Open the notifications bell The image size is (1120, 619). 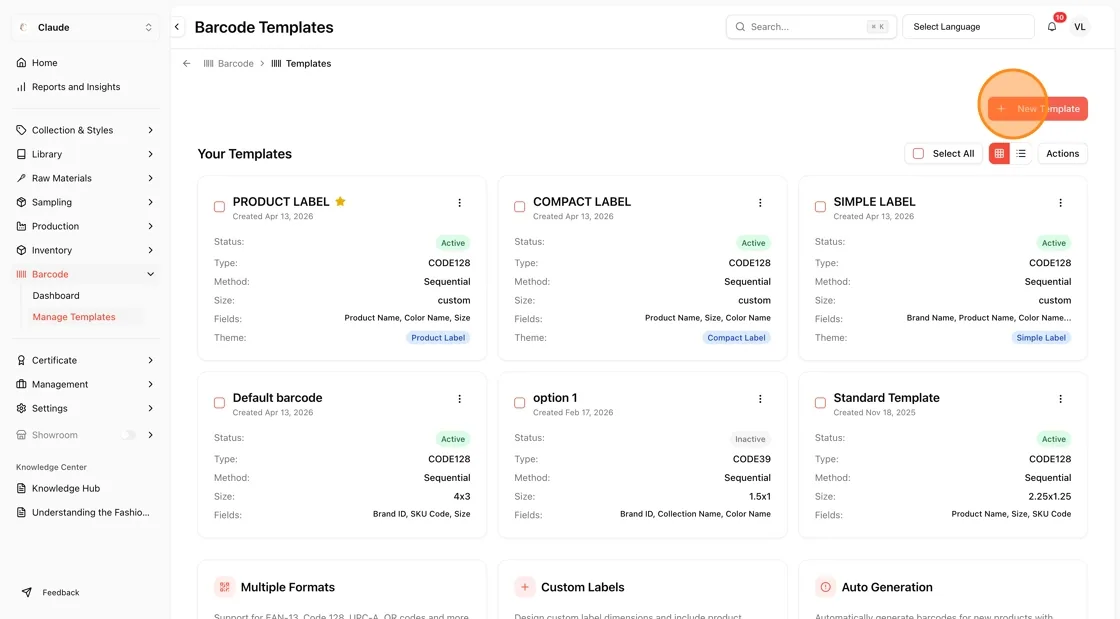[1051, 27]
